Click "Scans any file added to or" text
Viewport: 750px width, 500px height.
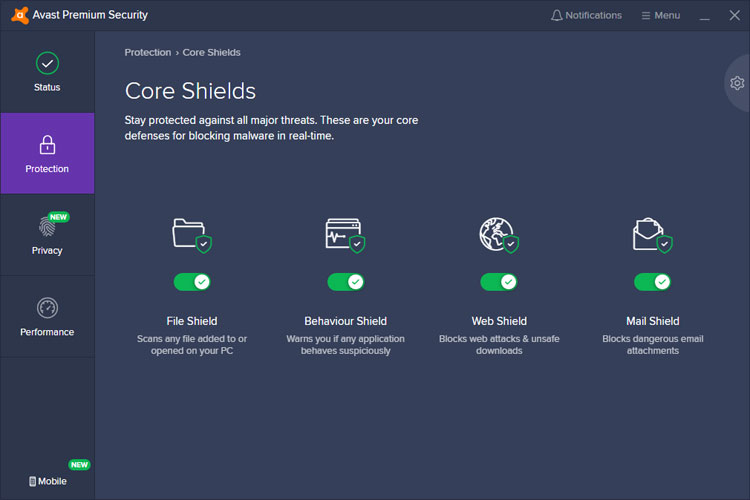click(192, 339)
